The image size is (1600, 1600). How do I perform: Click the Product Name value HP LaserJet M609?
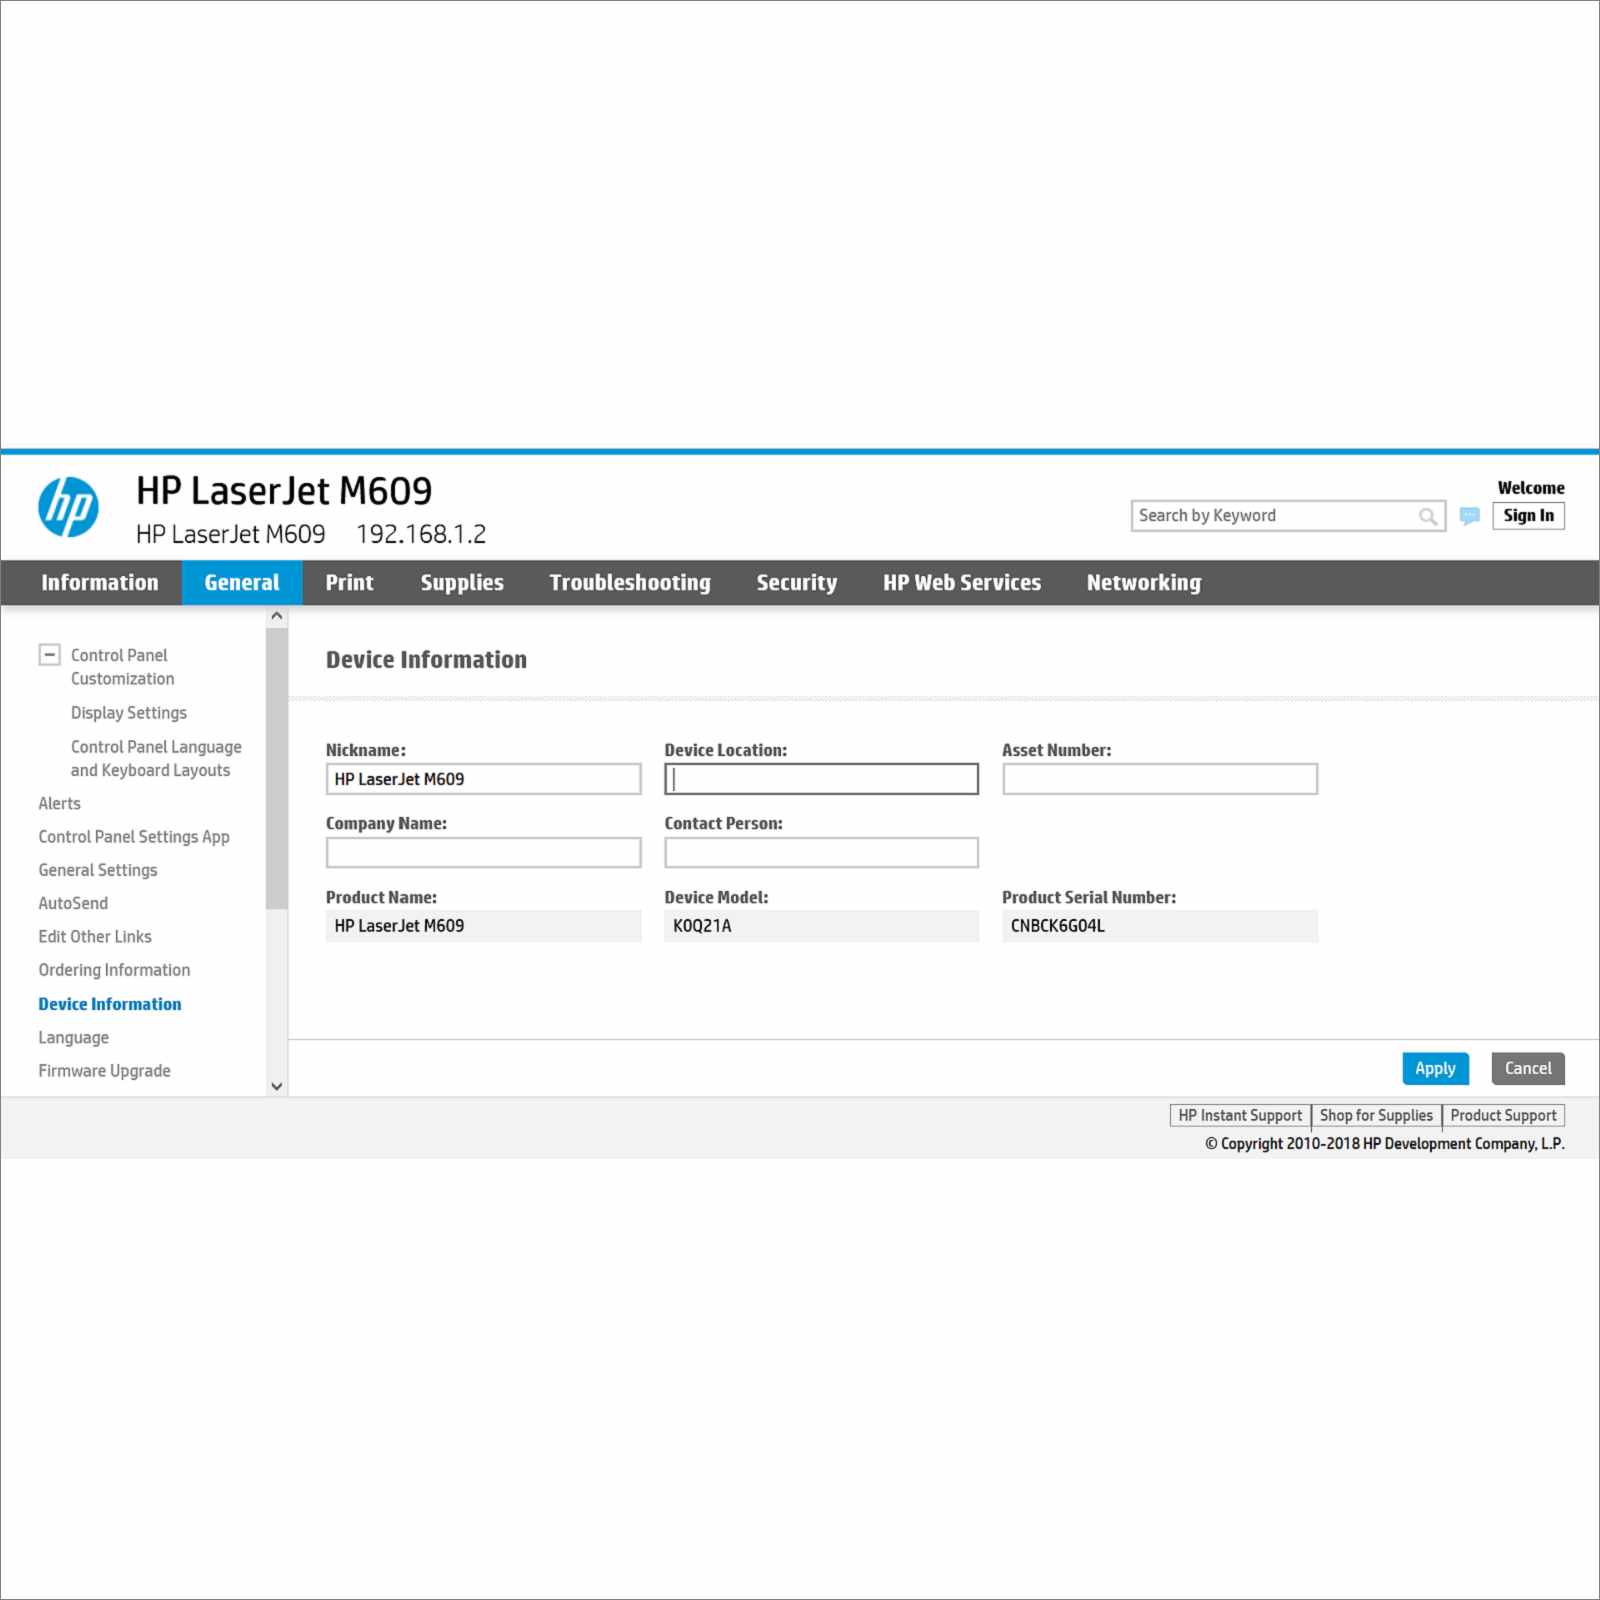click(x=399, y=926)
